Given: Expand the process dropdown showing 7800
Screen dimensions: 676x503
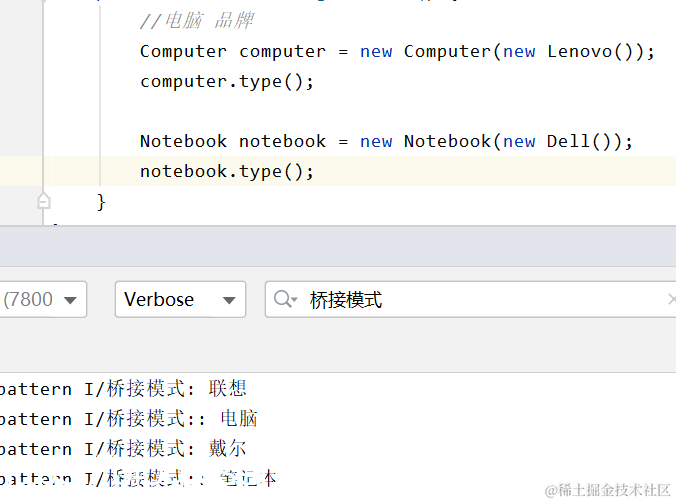Looking at the screenshot, I should point(42,300).
